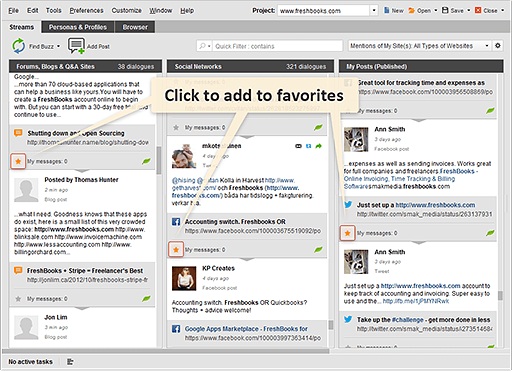Viewport: 512px width, 372px height.
Task: Click the retweet icon on mkotskinen's tweet
Action: 308,146
